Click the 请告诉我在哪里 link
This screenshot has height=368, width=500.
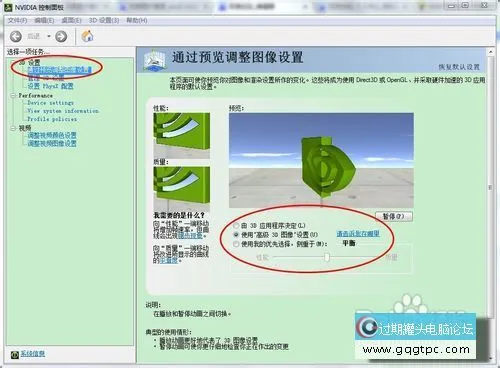(358, 234)
